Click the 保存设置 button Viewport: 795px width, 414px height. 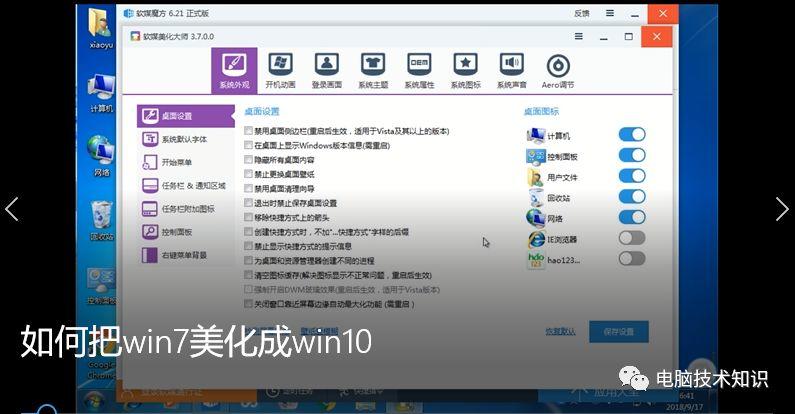(x=619, y=332)
